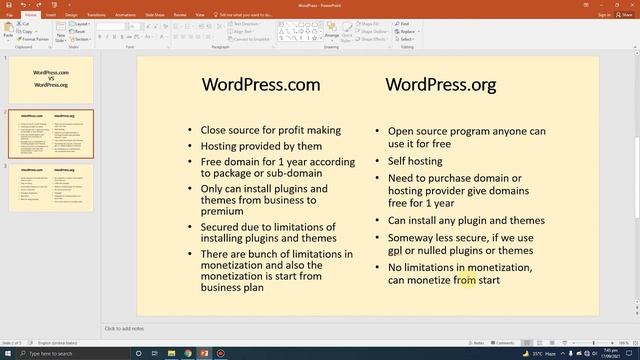Open Task View on taskbar

(x=154, y=353)
